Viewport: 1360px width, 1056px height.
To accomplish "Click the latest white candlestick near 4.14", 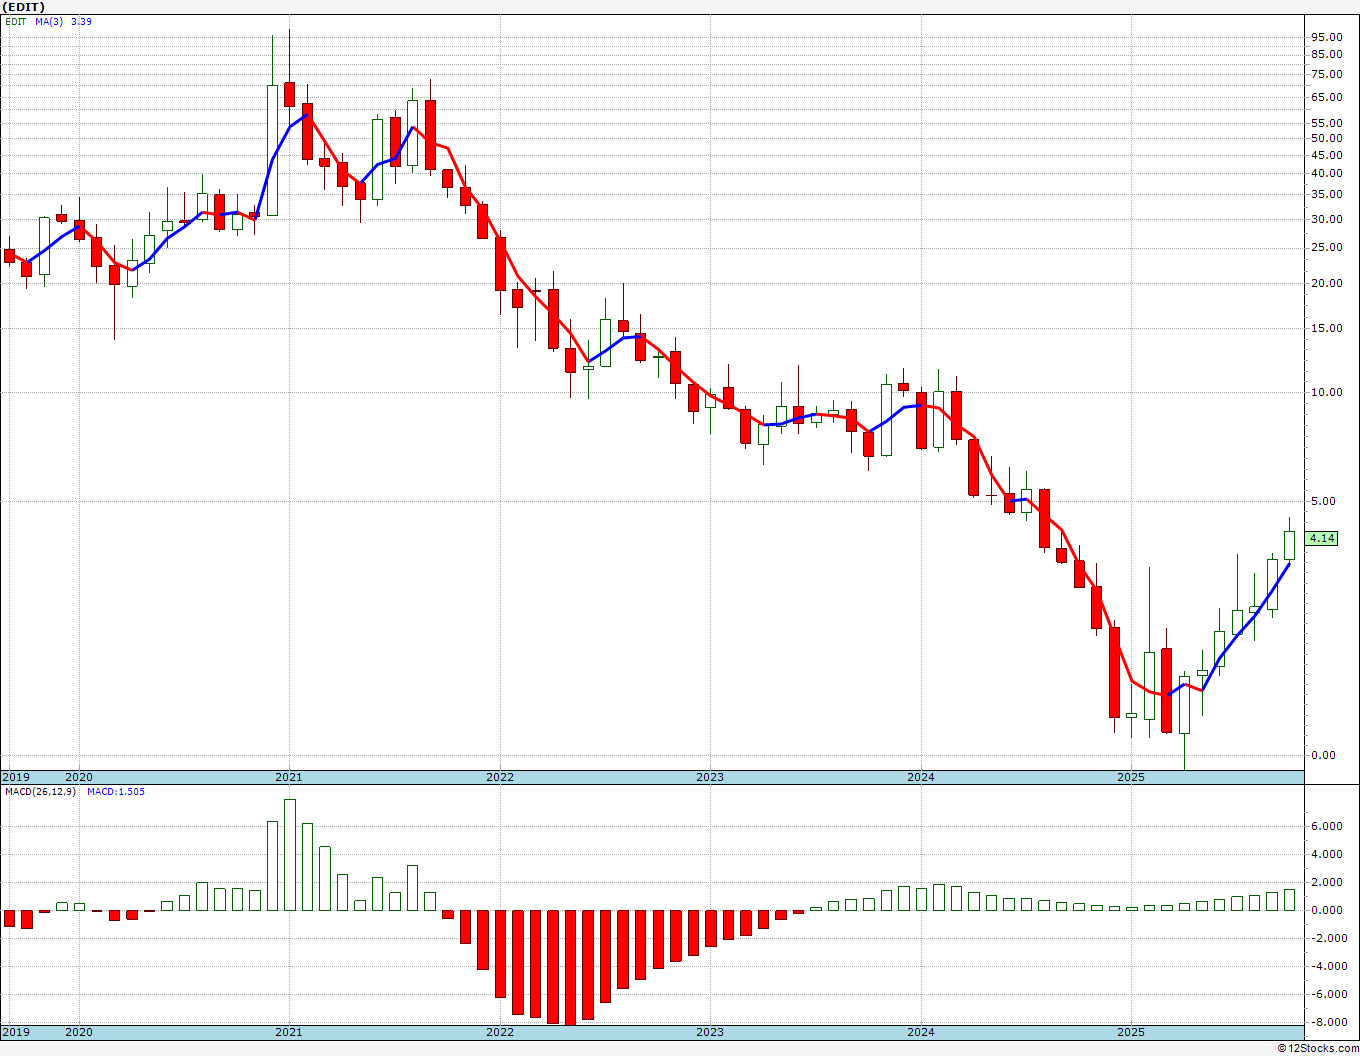I will click(1290, 545).
